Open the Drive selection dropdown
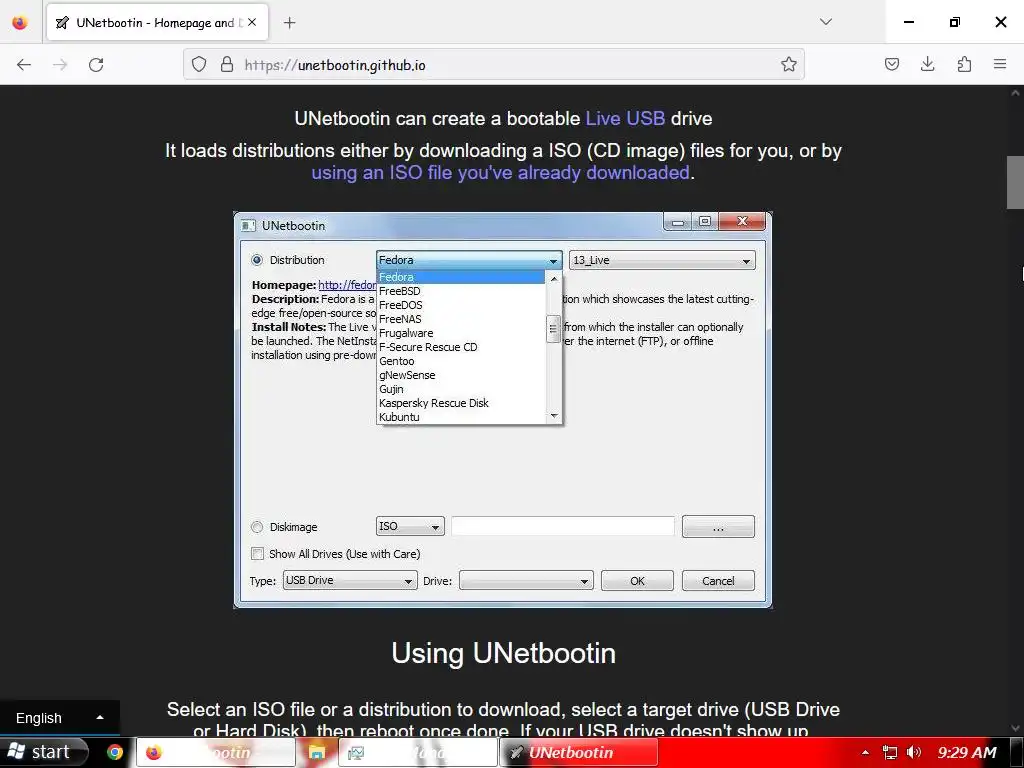 click(526, 580)
